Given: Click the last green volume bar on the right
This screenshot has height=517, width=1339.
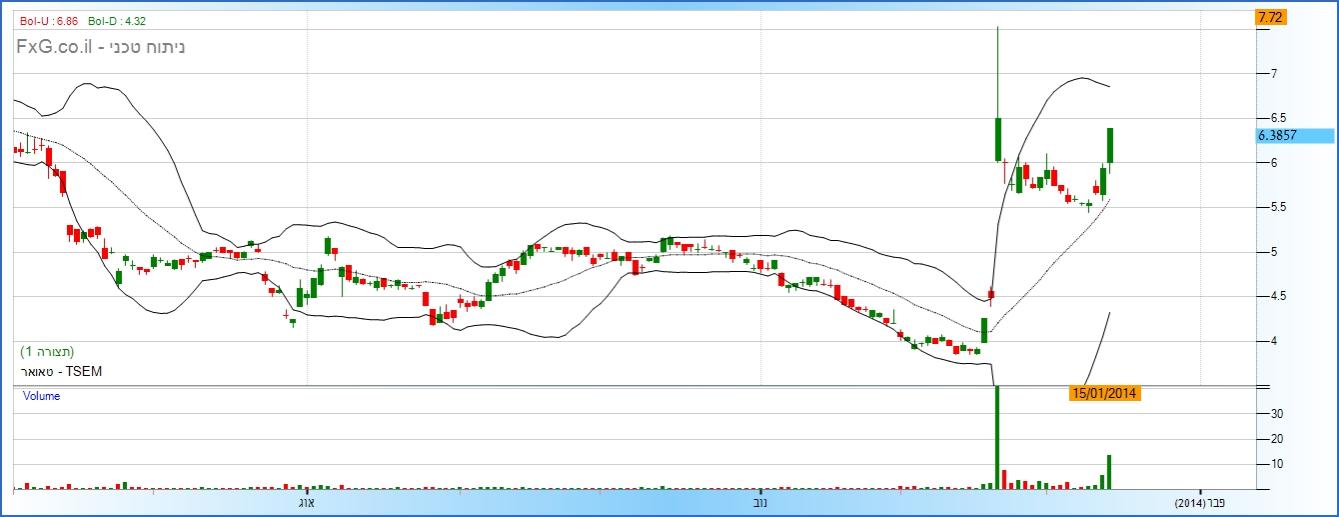Looking at the screenshot, I should click(x=1109, y=472).
